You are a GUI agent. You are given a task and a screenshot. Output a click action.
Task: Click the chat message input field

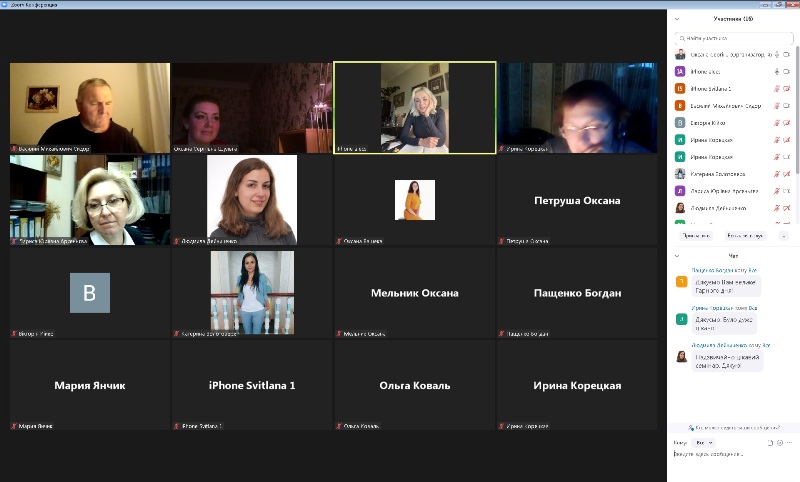click(x=730, y=455)
